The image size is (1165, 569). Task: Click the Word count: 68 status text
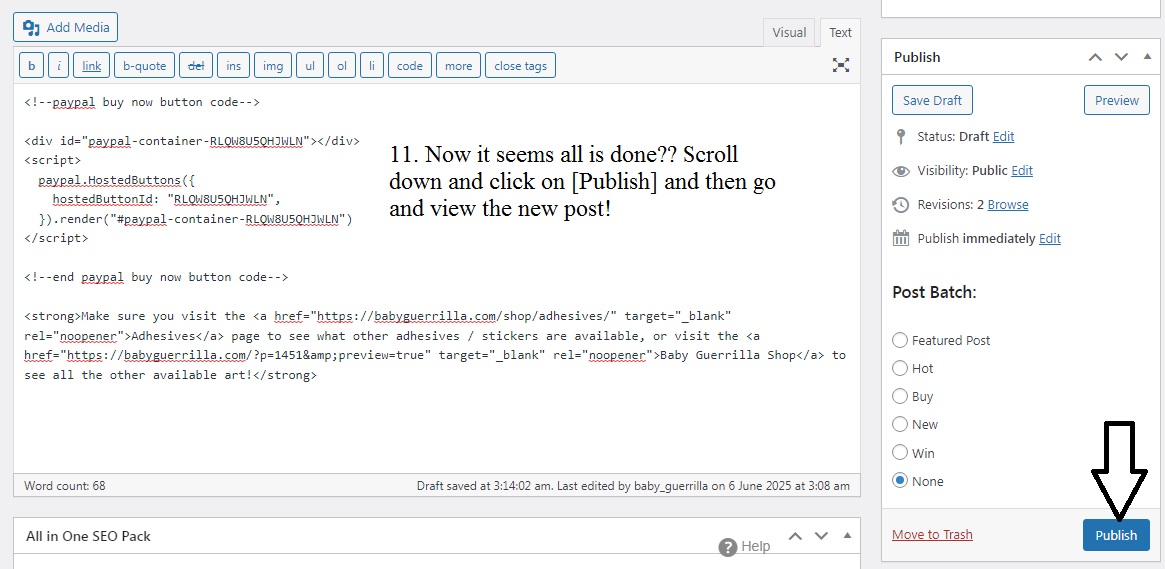(65, 486)
